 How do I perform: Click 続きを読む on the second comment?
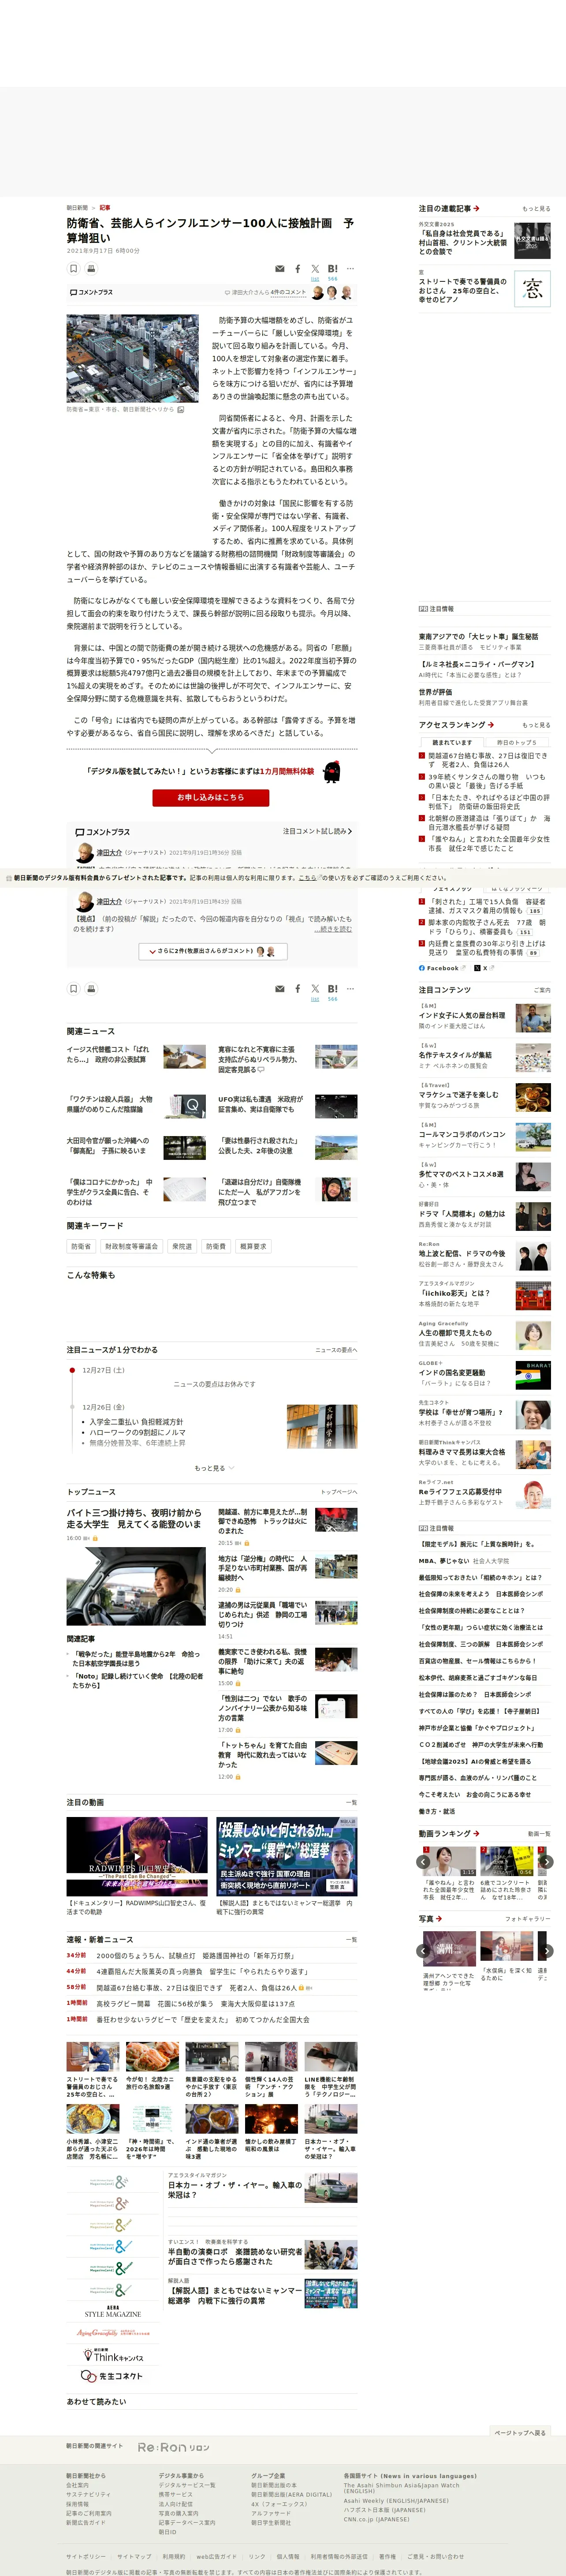[333, 928]
